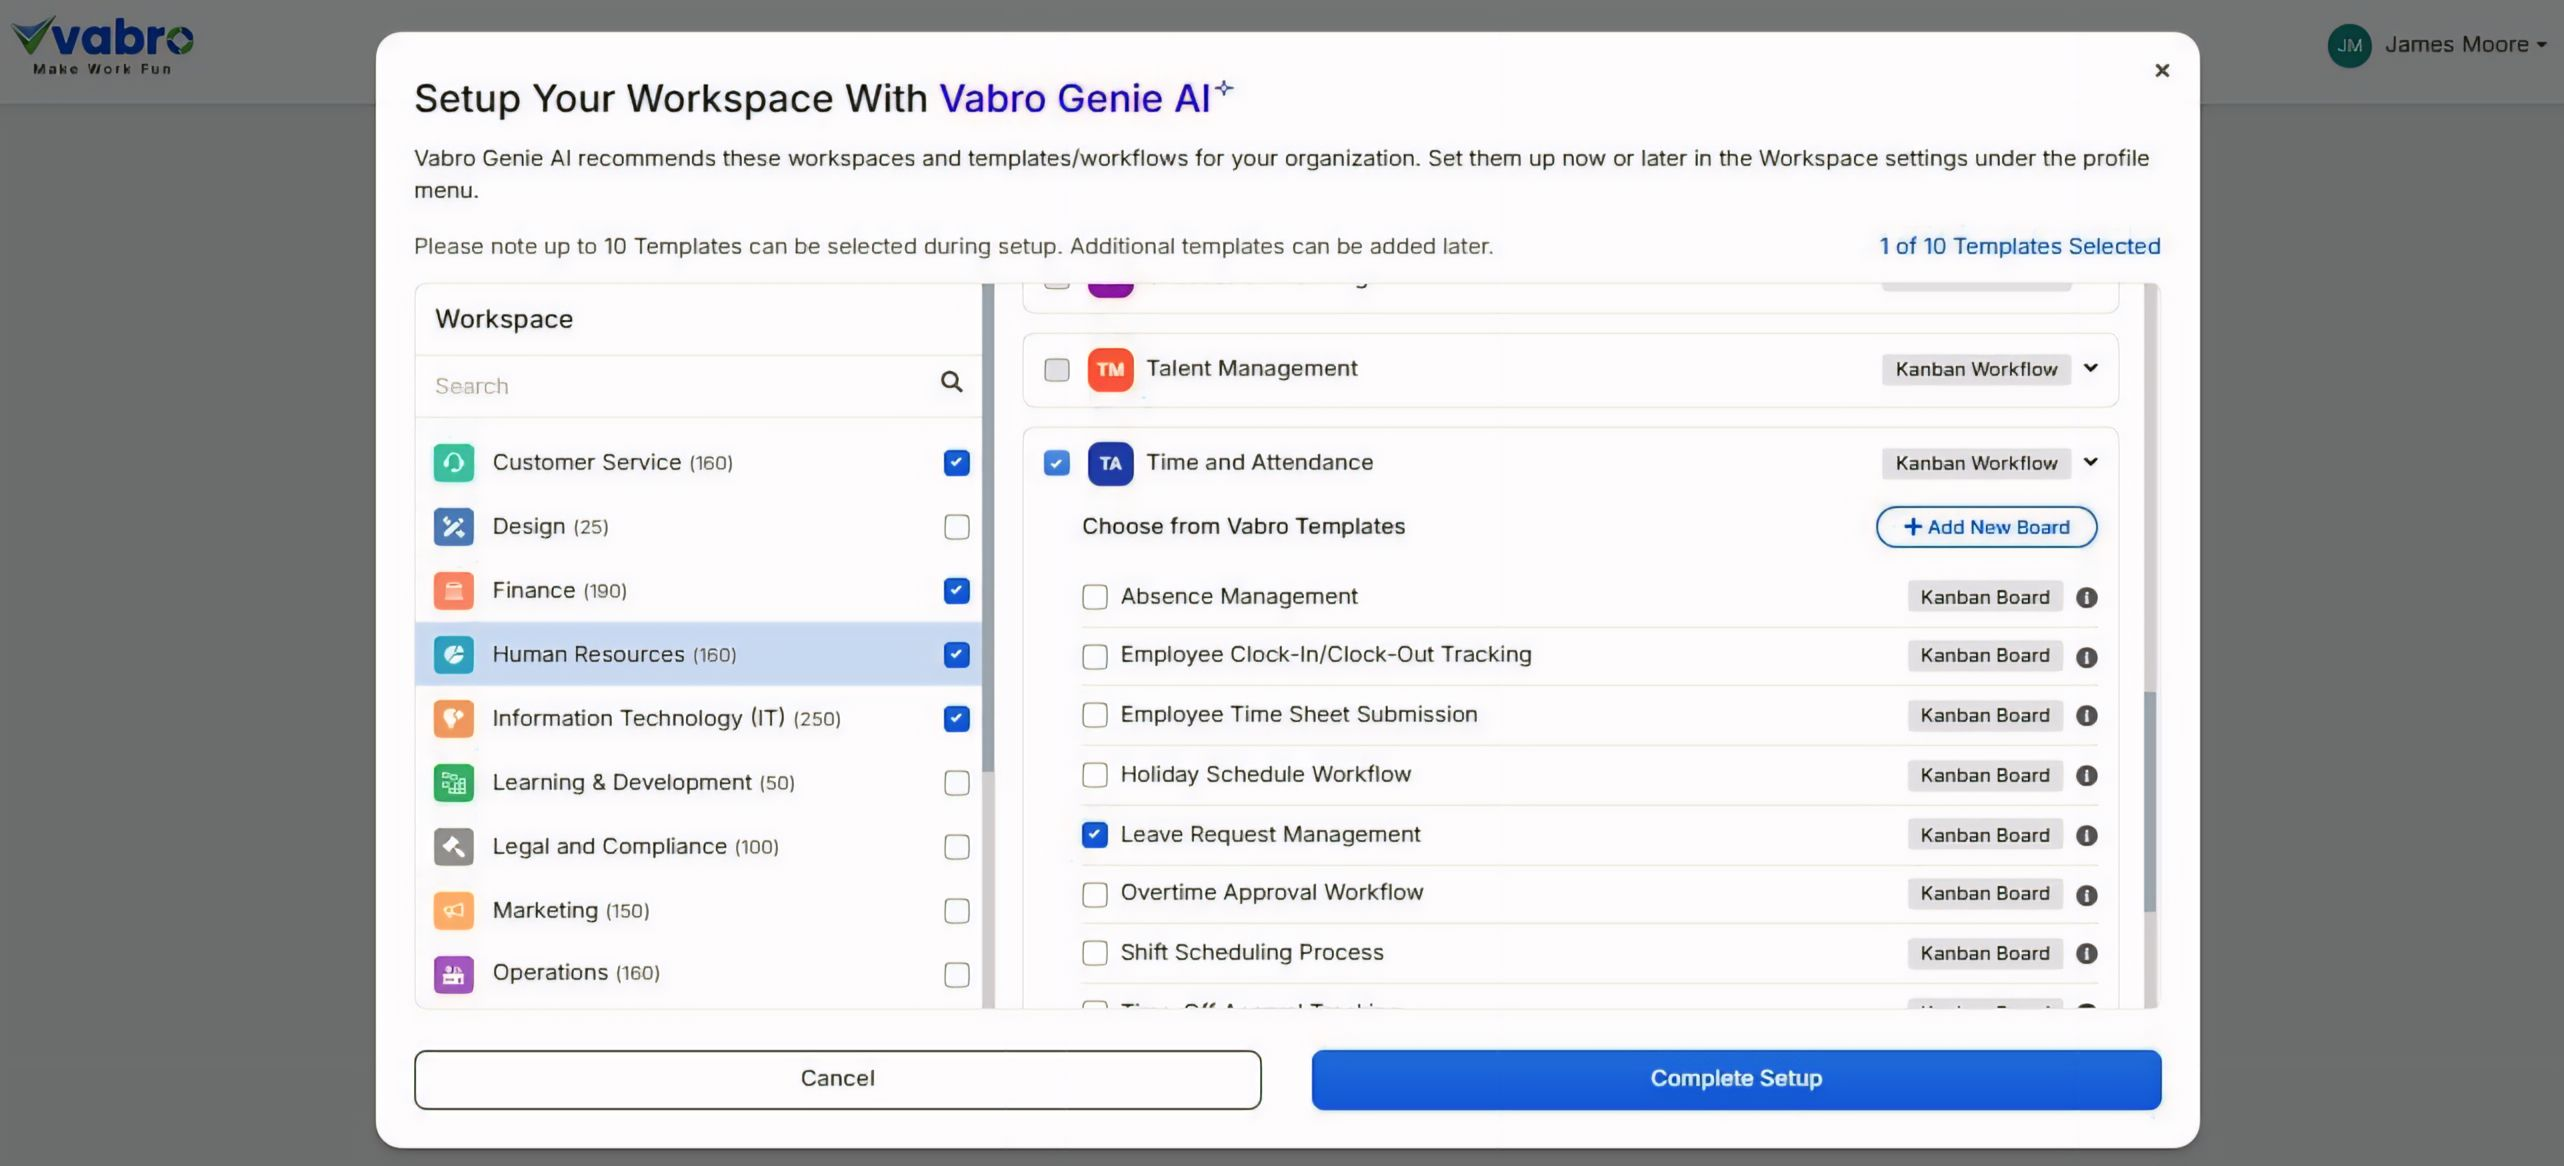Check the Talent Management checkbox
Image resolution: width=2564 pixels, height=1166 pixels.
coord(1056,370)
